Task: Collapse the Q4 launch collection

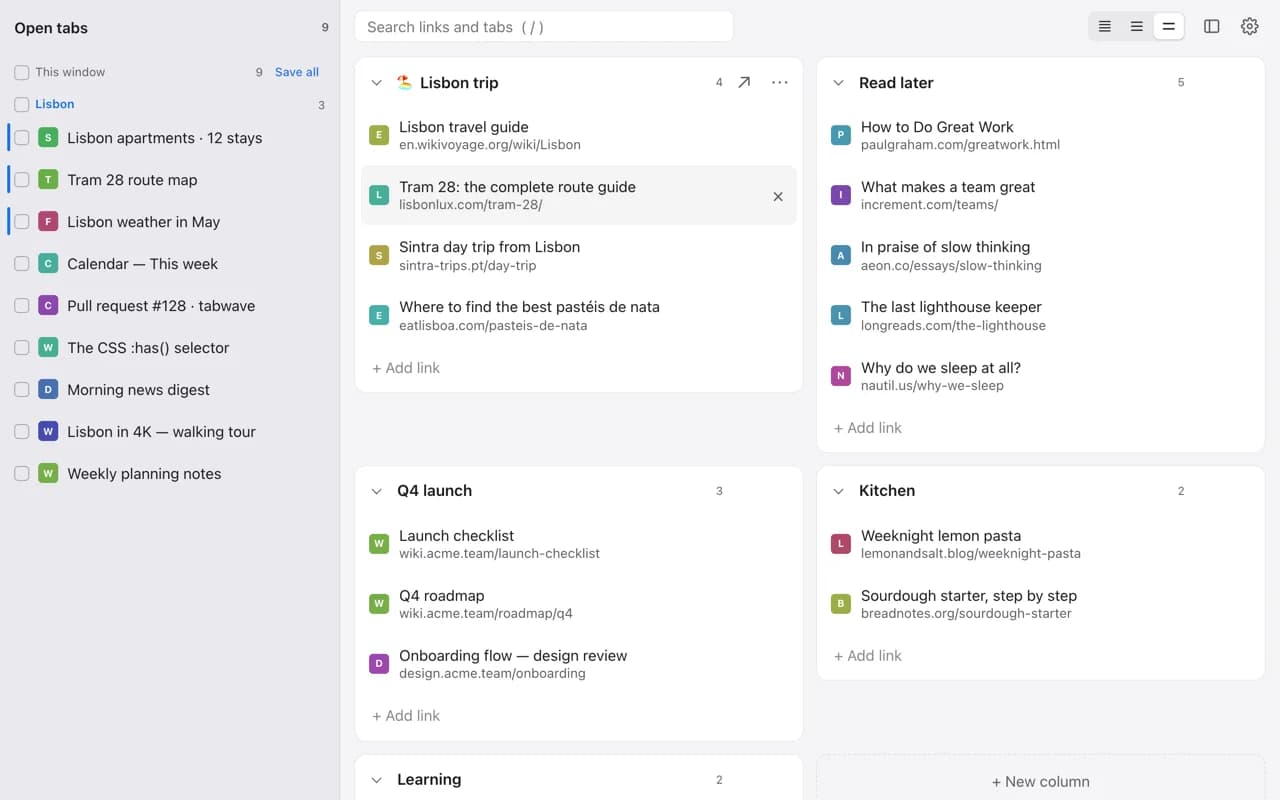Action: pos(377,491)
